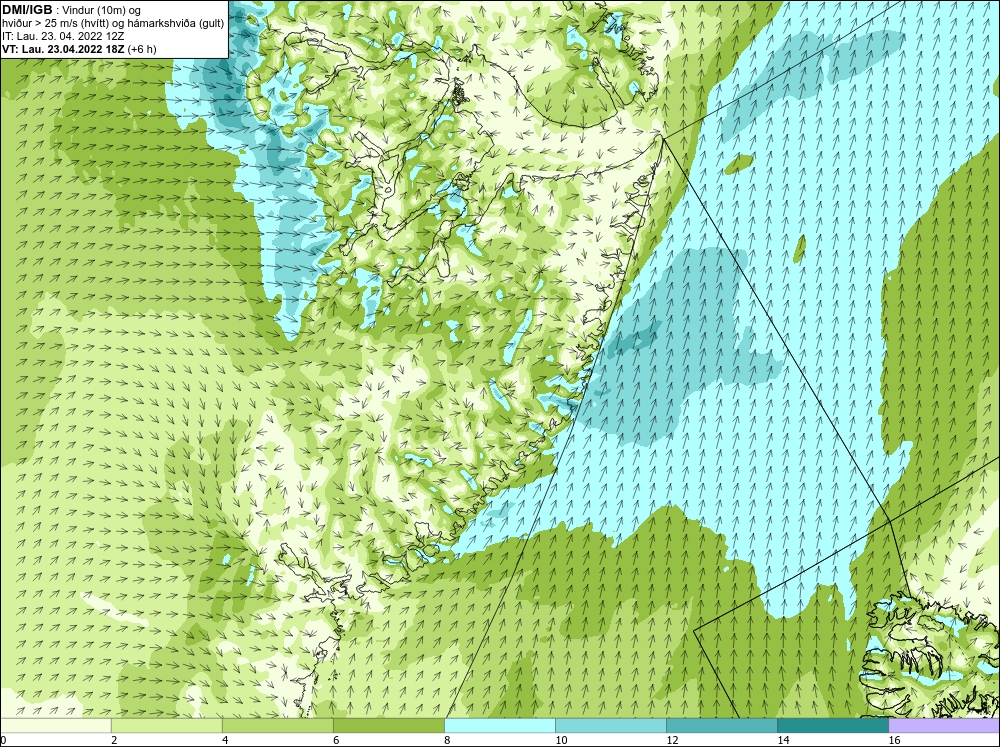Screen dimensions: 1000x747
Task: Click the 6–8 m/s dark green legend swatch
Action: pyautogui.click(x=389, y=725)
